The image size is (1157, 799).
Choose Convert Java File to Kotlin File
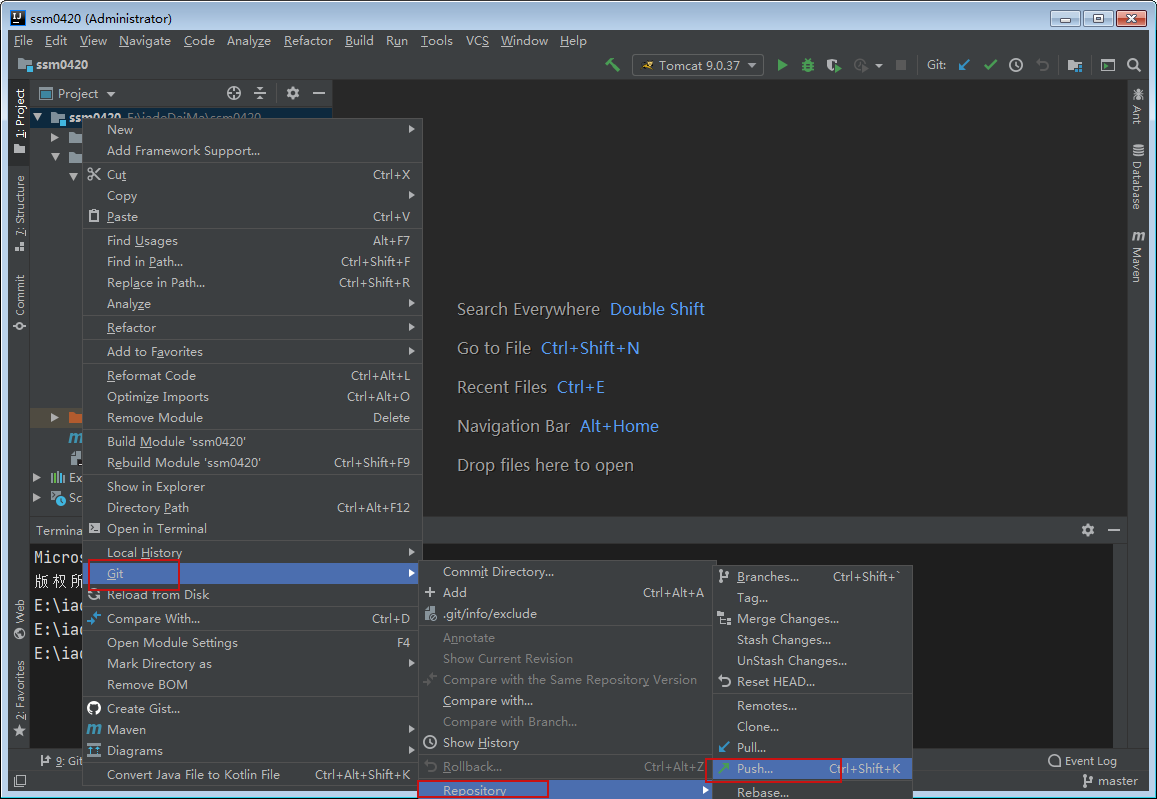click(252, 775)
